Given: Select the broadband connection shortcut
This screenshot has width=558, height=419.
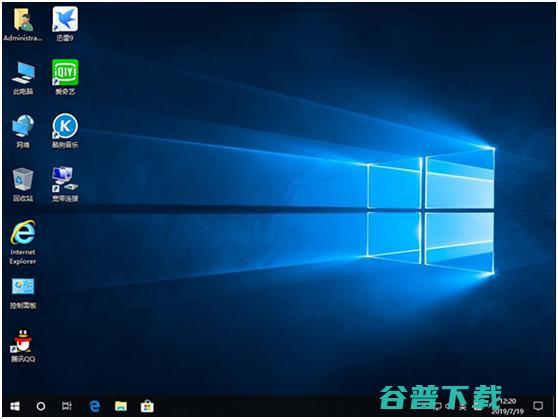Looking at the screenshot, I should tap(65, 184).
